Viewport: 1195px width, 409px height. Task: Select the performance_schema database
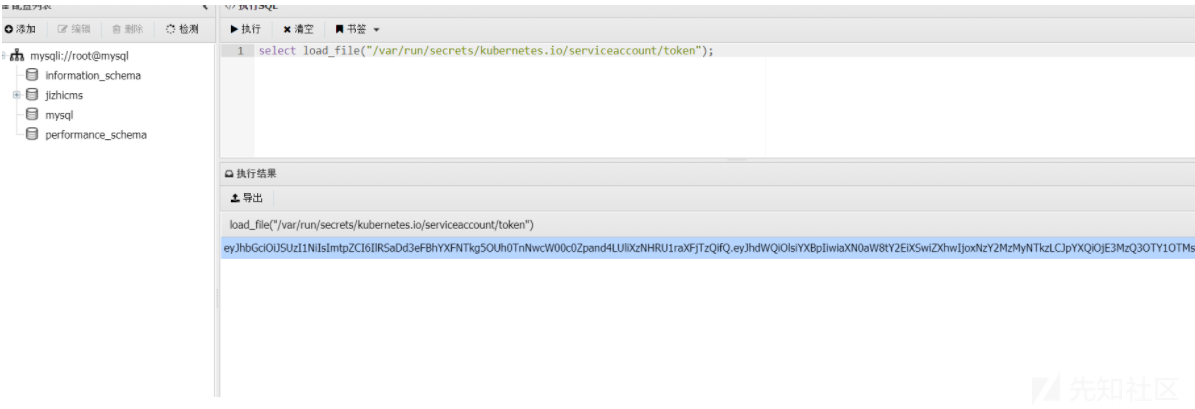(x=96, y=135)
